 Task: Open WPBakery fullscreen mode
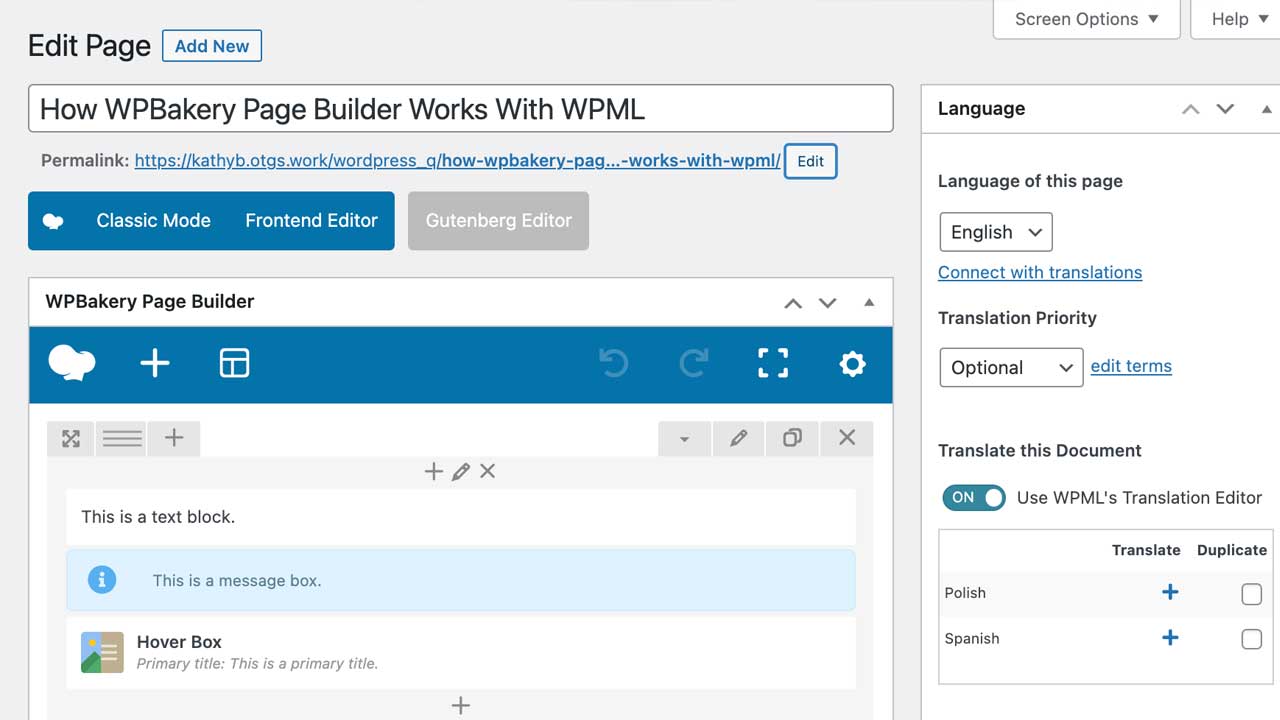coord(773,364)
